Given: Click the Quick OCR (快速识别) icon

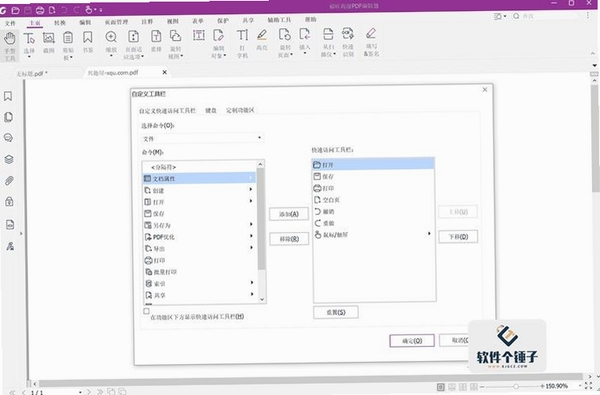Looking at the screenshot, I should [x=348, y=34].
